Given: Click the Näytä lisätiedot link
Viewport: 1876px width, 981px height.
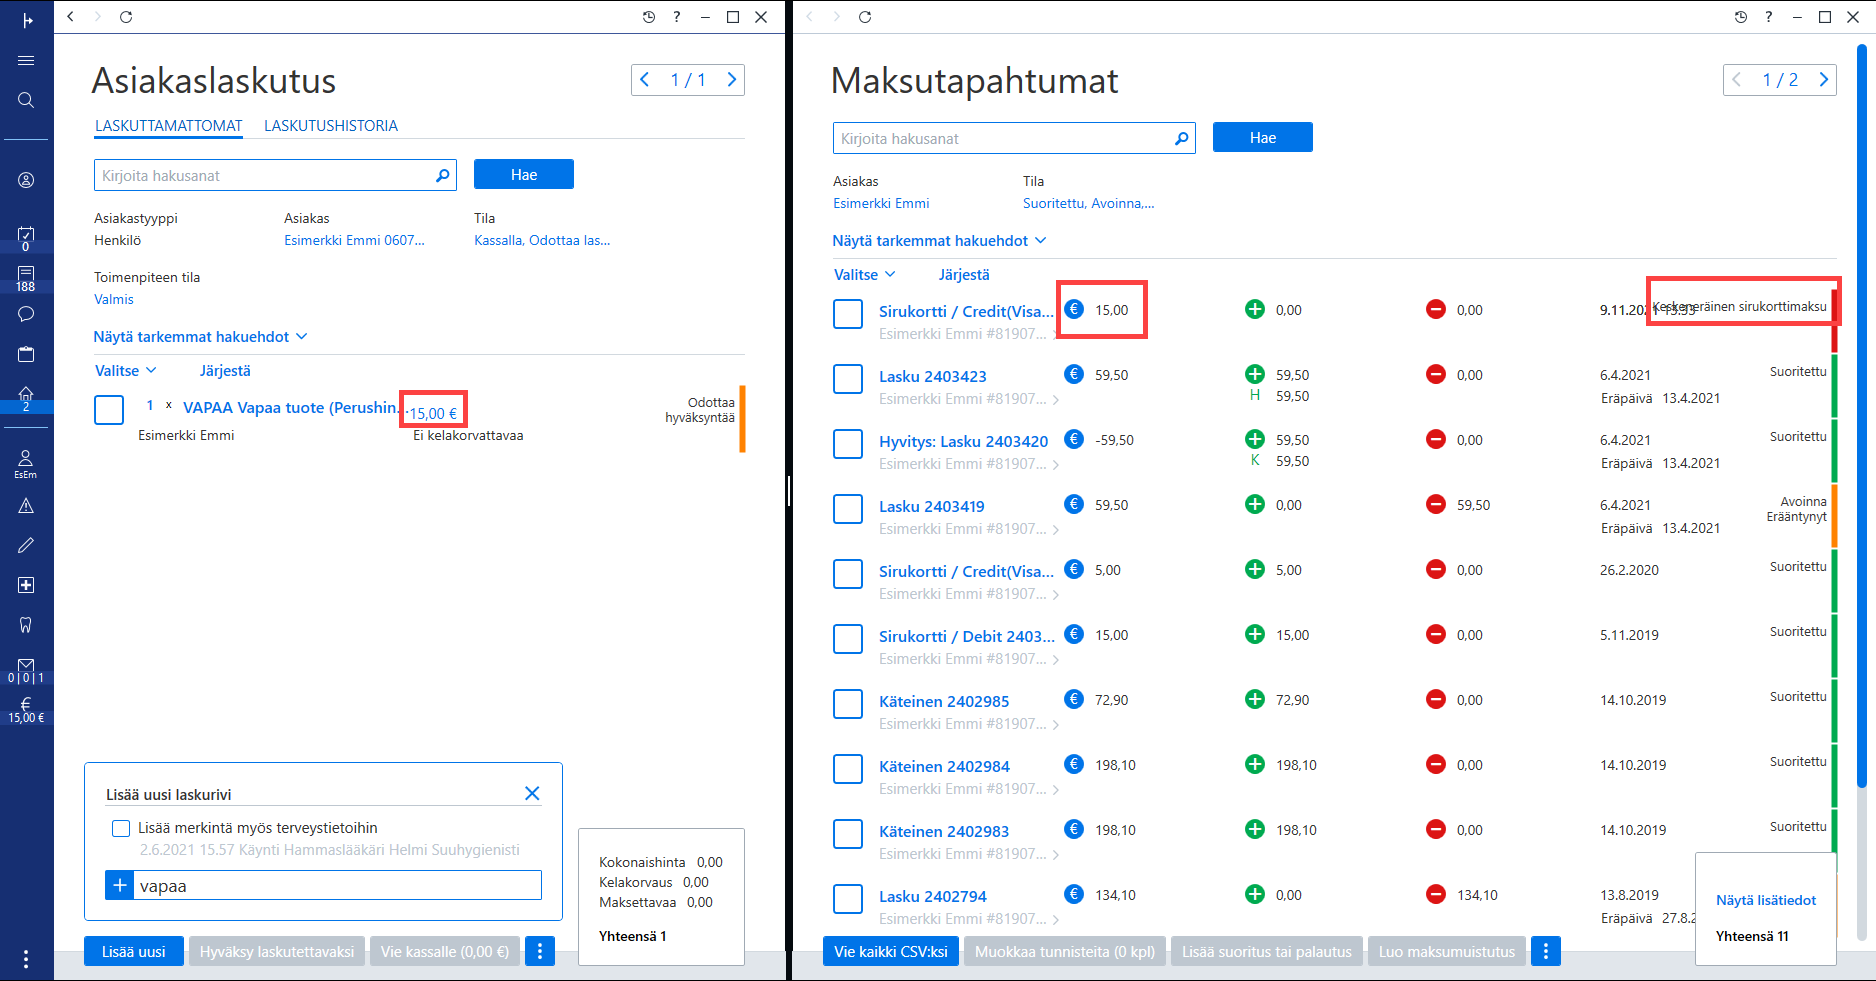Looking at the screenshot, I should click(x=1766, y=900).
